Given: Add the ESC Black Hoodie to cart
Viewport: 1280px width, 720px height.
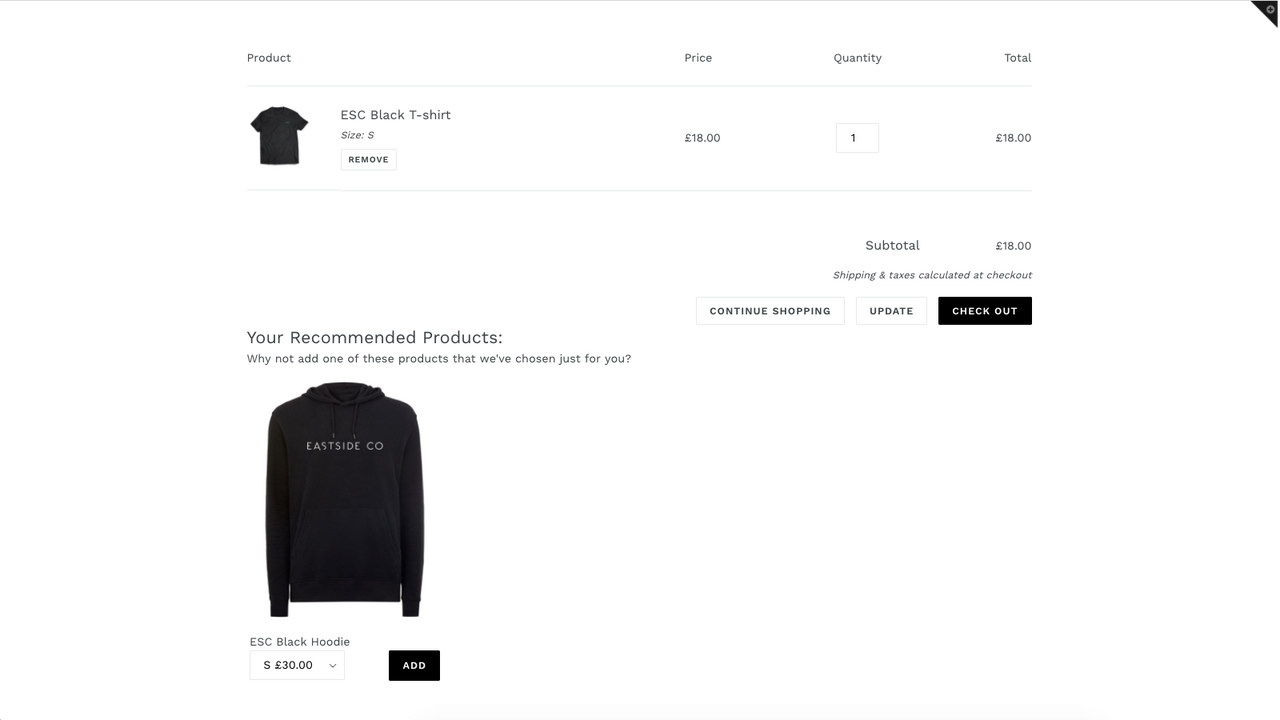Looking at the screenshot, I should [x=414, y=665].
